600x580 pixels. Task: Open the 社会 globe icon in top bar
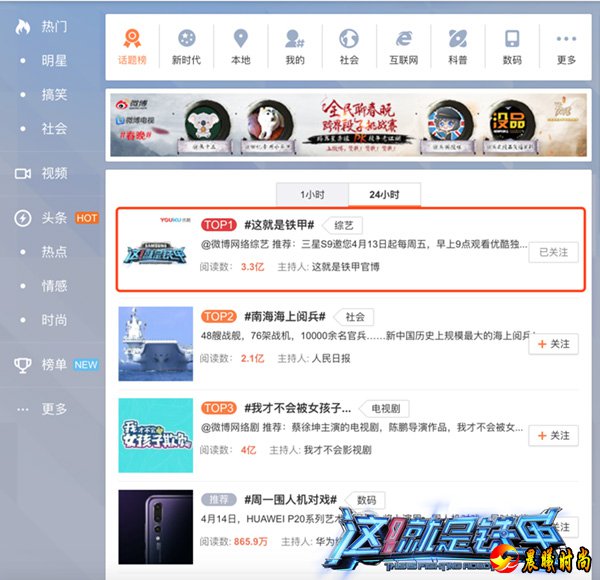click(349, 38)
